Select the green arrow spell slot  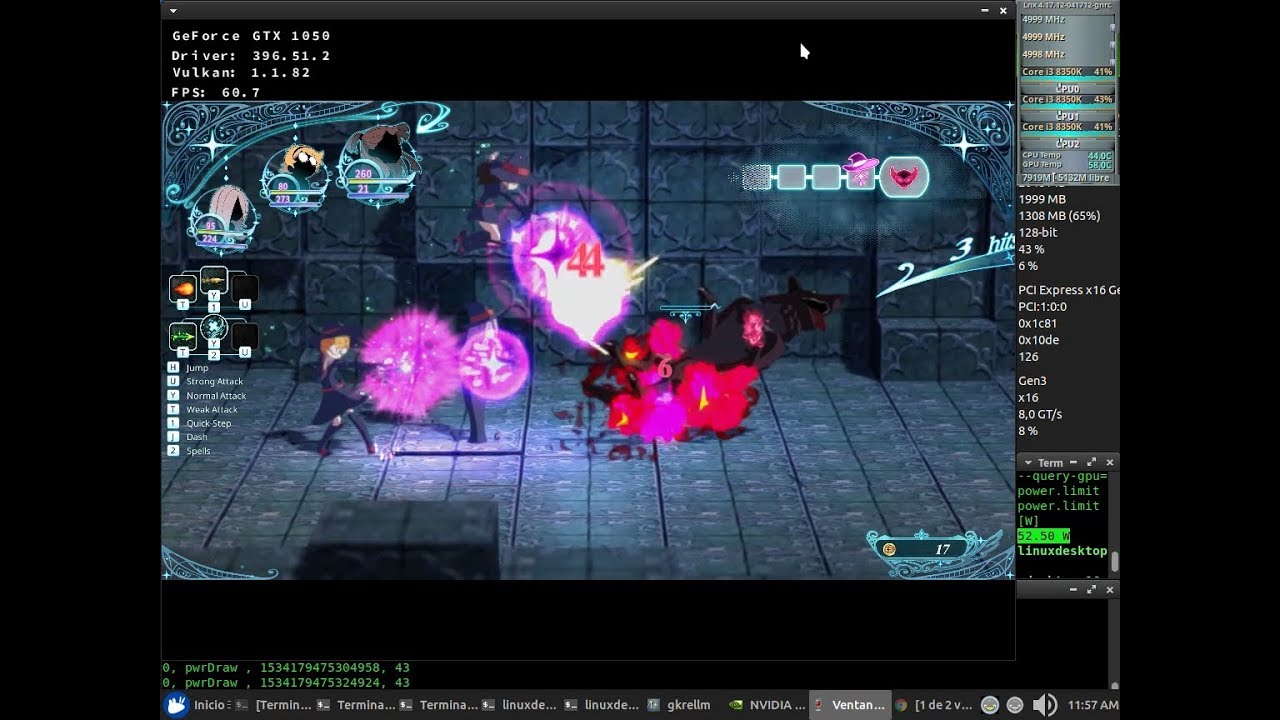[x=182, y=335]
